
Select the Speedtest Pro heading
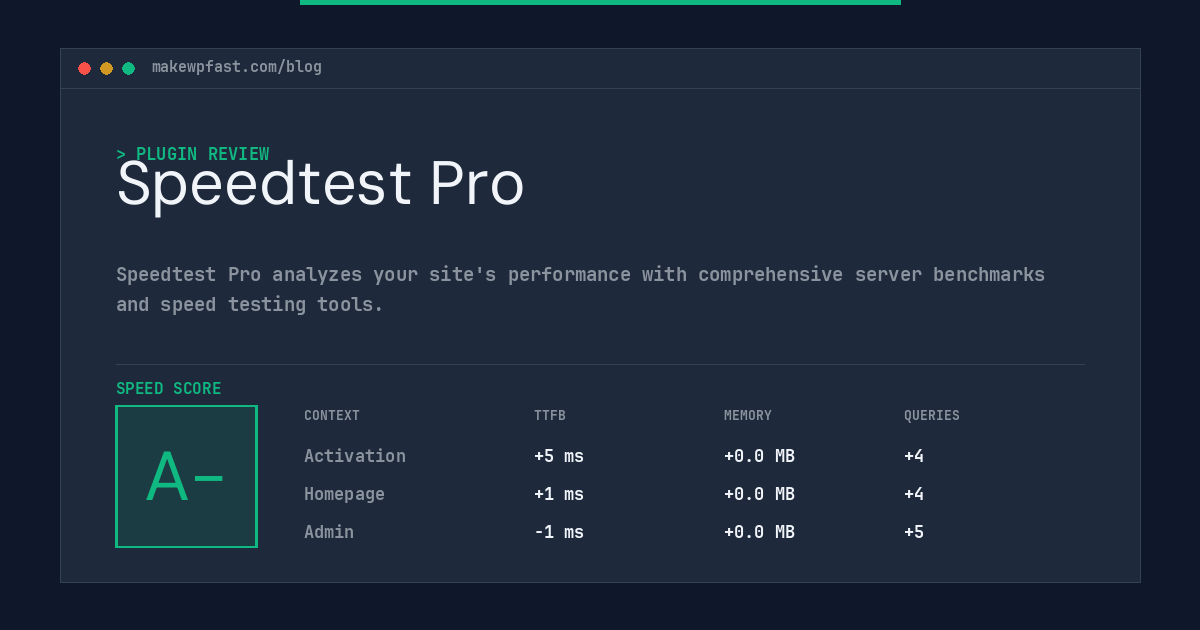pos(320,184)
